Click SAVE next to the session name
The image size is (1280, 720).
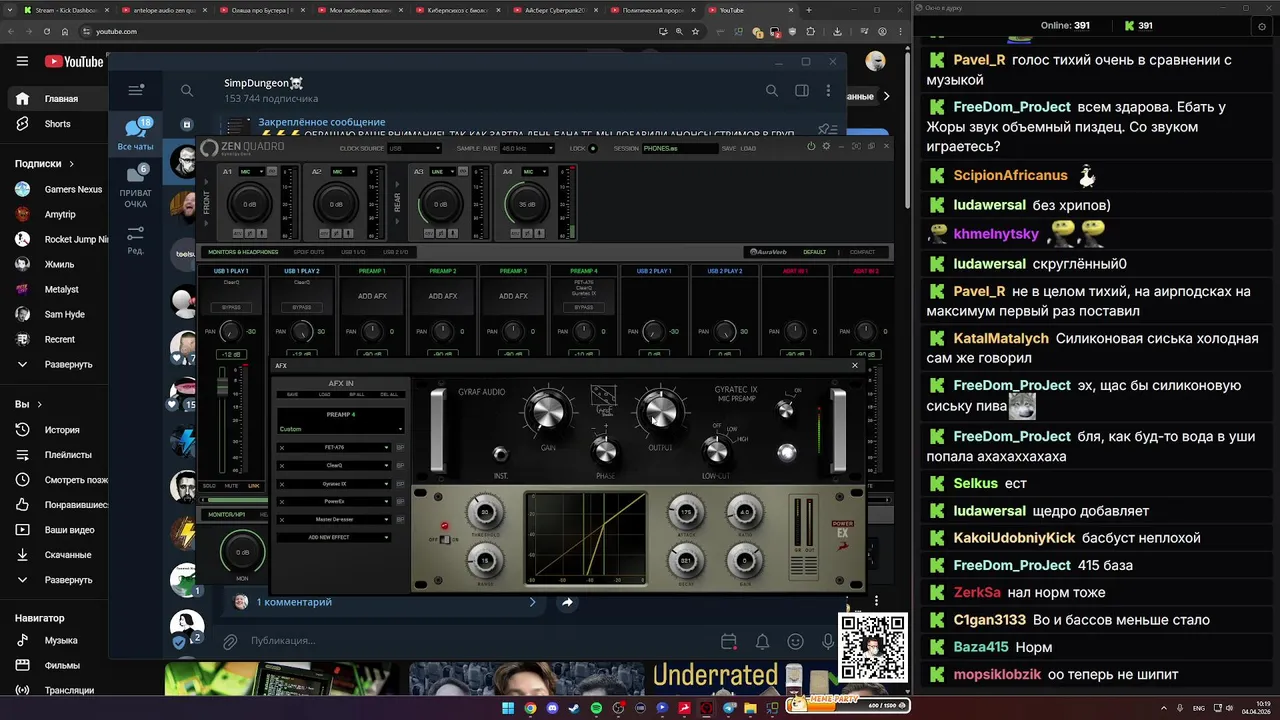(729, 148)
